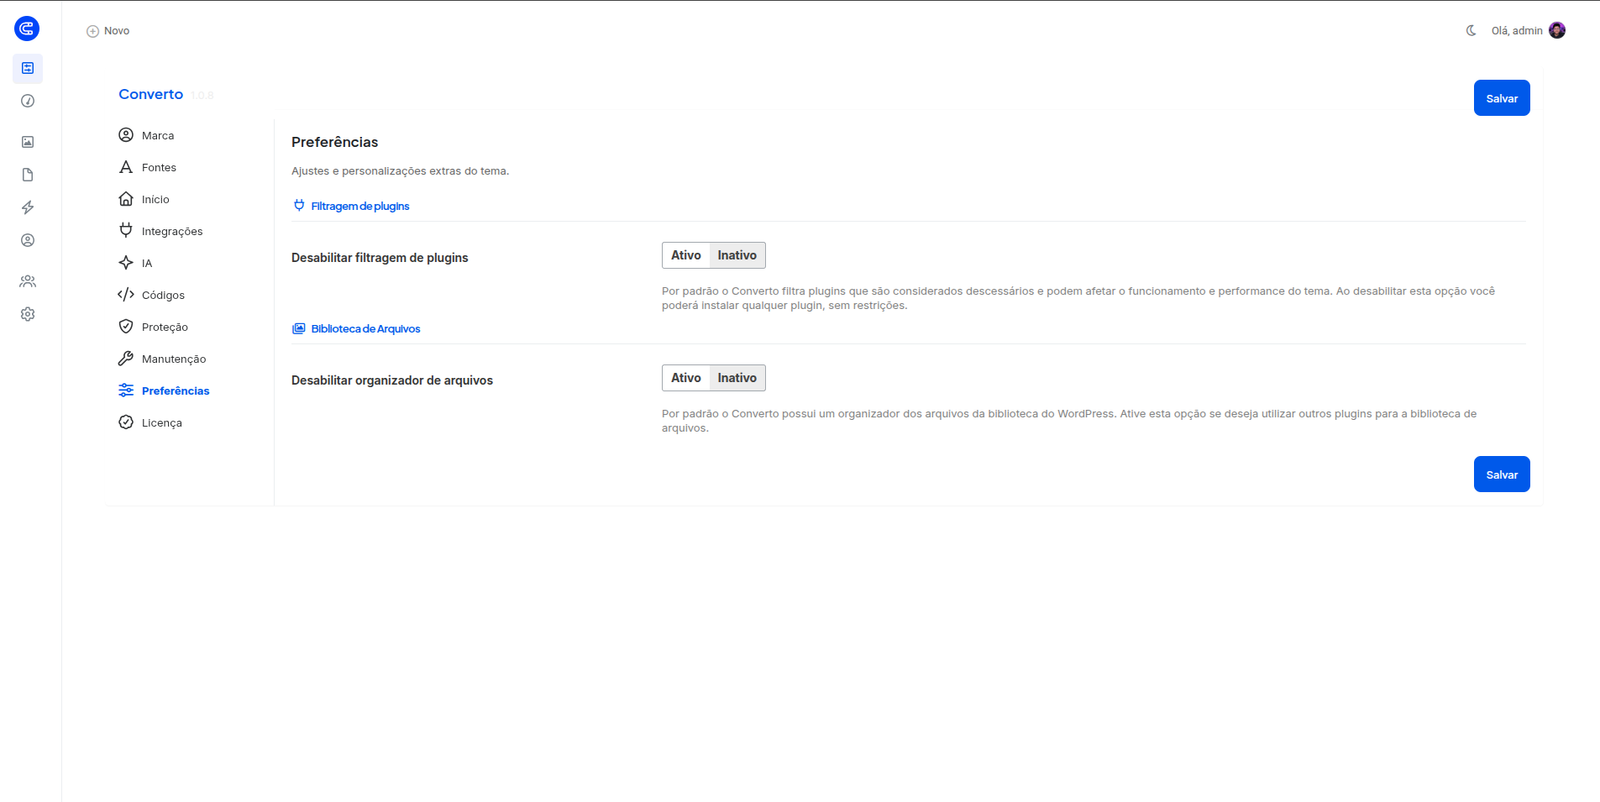The image size is (1600, 802).
Task: Open the dashboard gauge icon in sidebar
Action: pyautogui.click(x=28, y=101)
